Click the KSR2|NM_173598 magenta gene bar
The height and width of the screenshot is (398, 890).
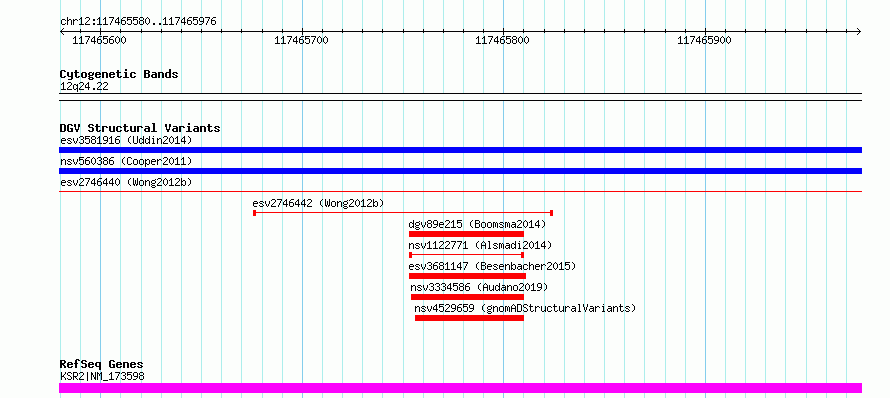click(460, 388)
